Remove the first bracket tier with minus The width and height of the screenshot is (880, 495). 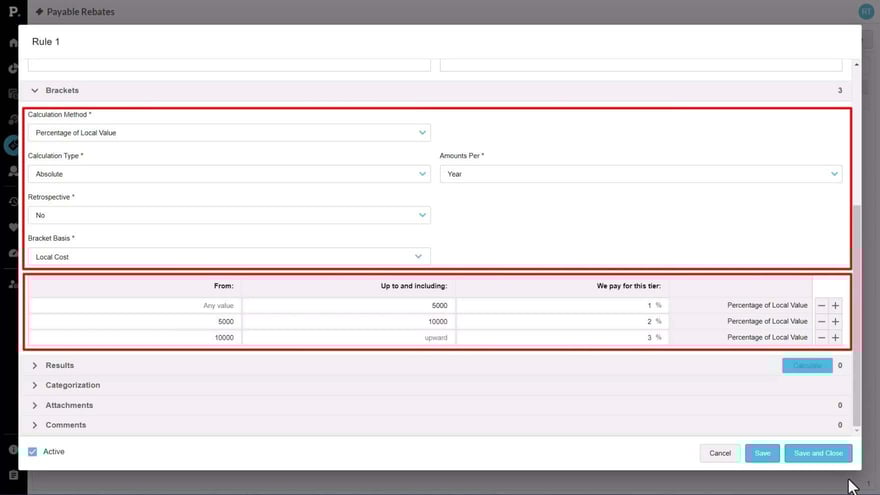[821, 305]
